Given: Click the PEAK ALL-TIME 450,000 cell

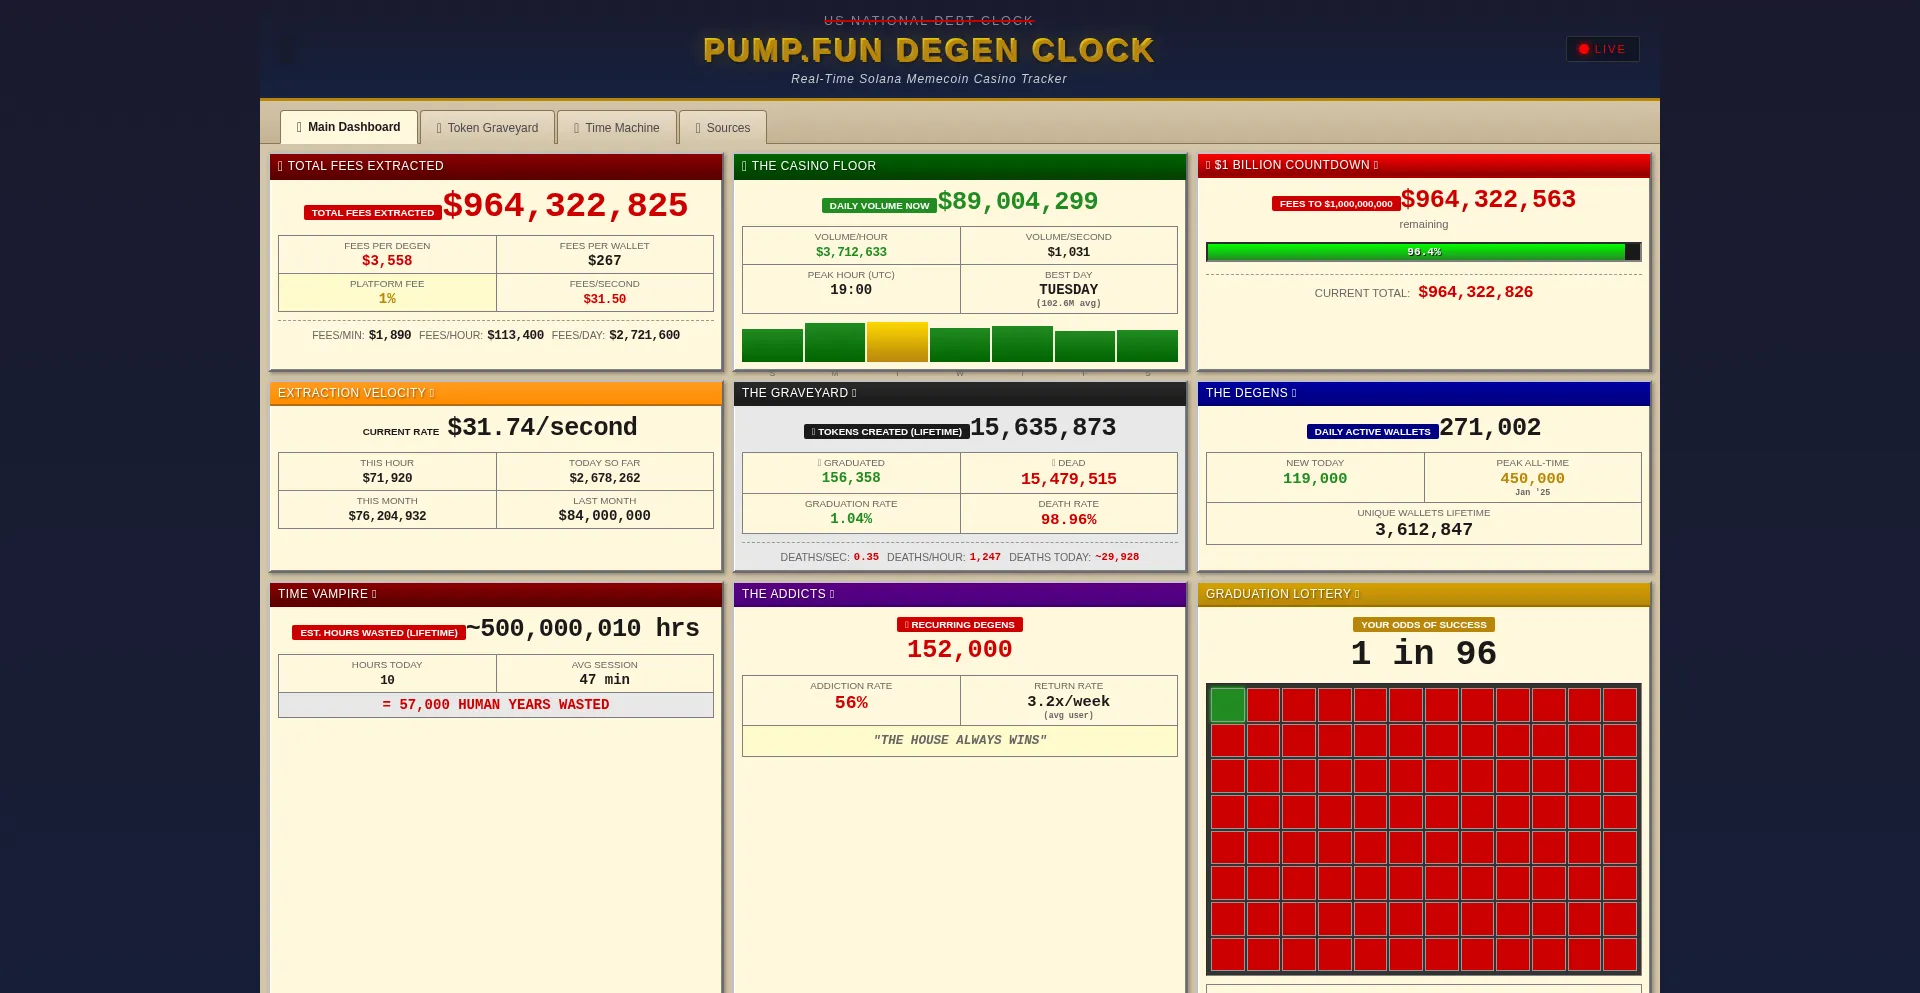Looking at the screenshot, I should coord(1533,477).
